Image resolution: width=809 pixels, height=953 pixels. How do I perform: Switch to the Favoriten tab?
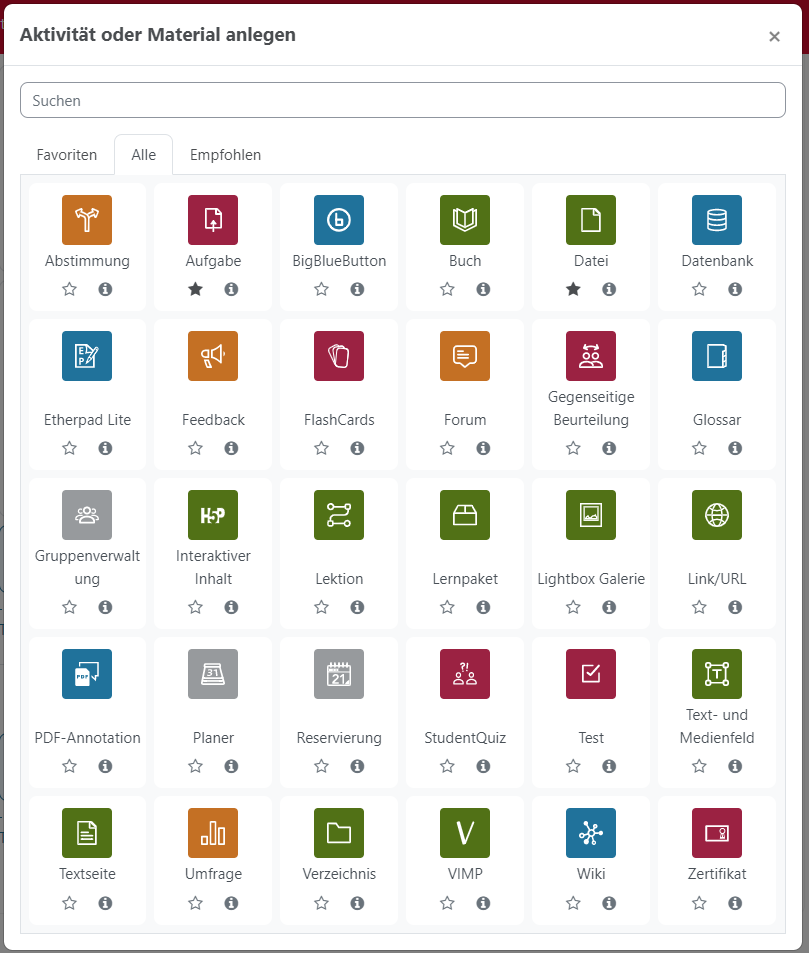click(67, 155)
